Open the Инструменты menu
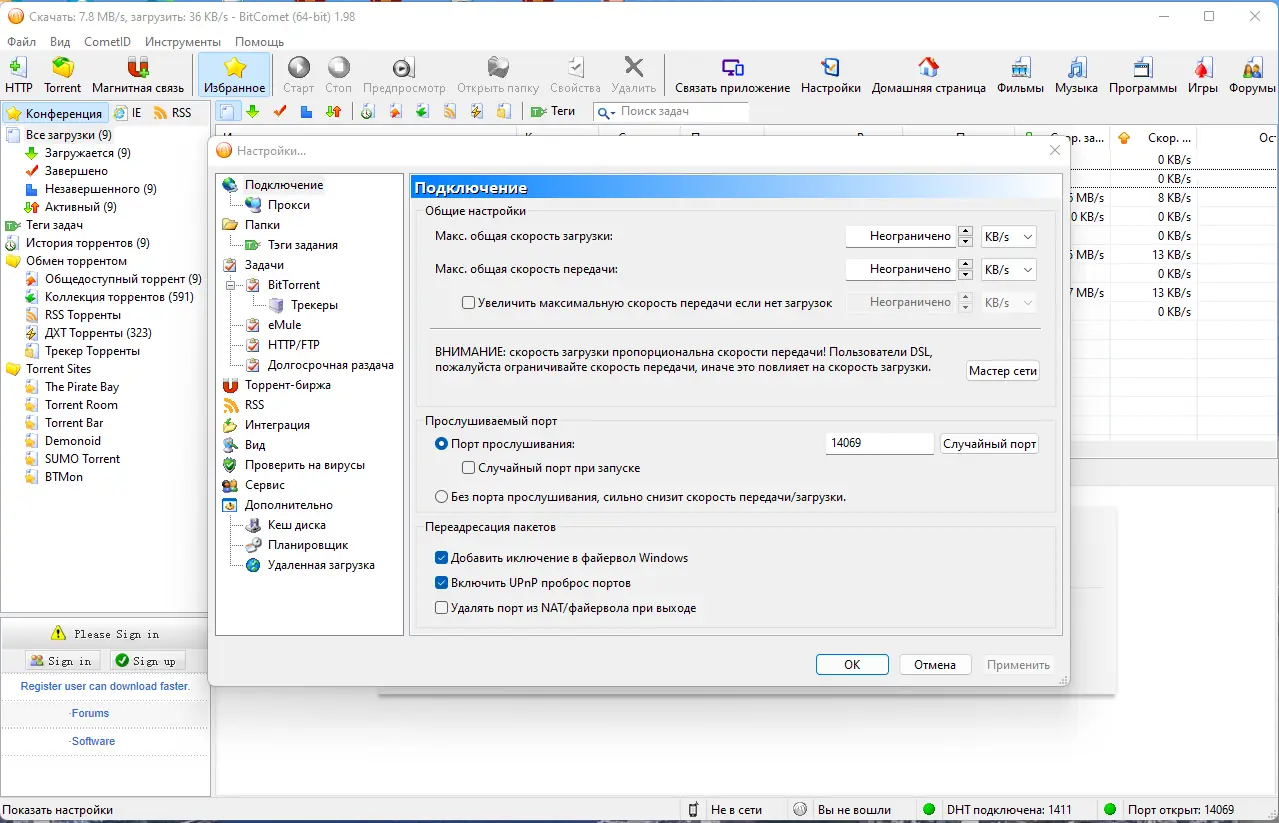Screen dimensions: 1279x823 pos(183,42)
